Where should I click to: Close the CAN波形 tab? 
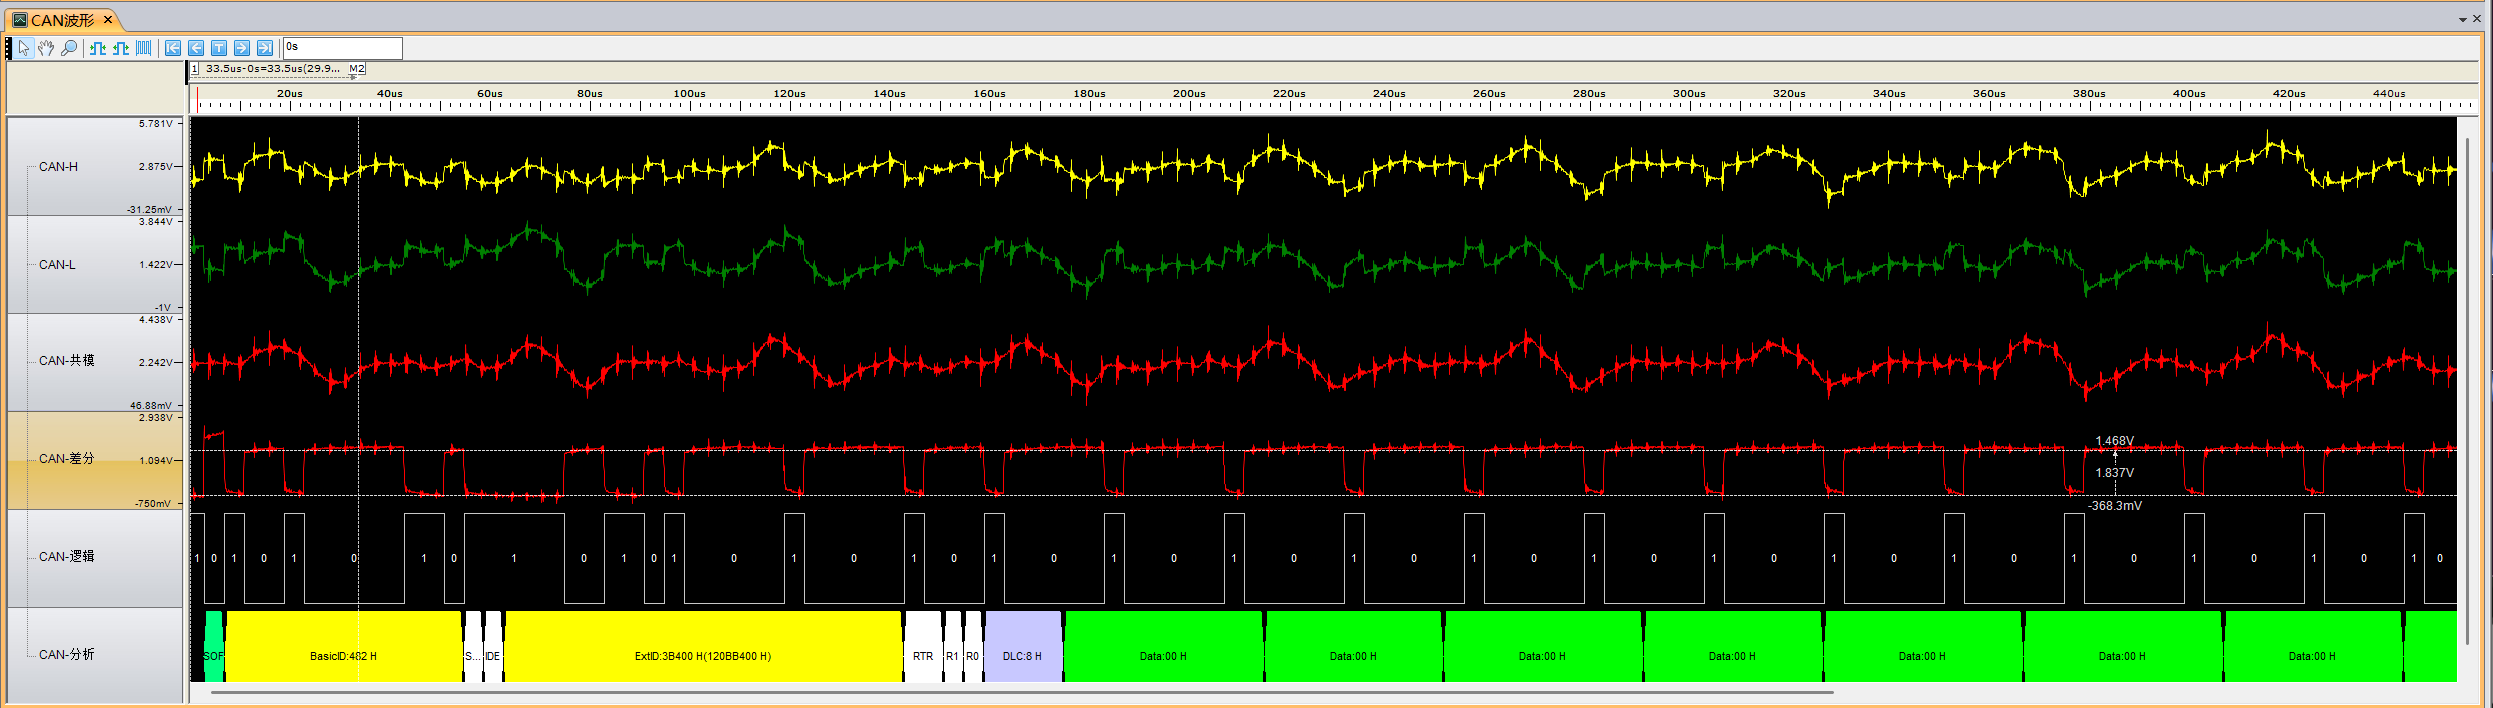pos(108,19)
